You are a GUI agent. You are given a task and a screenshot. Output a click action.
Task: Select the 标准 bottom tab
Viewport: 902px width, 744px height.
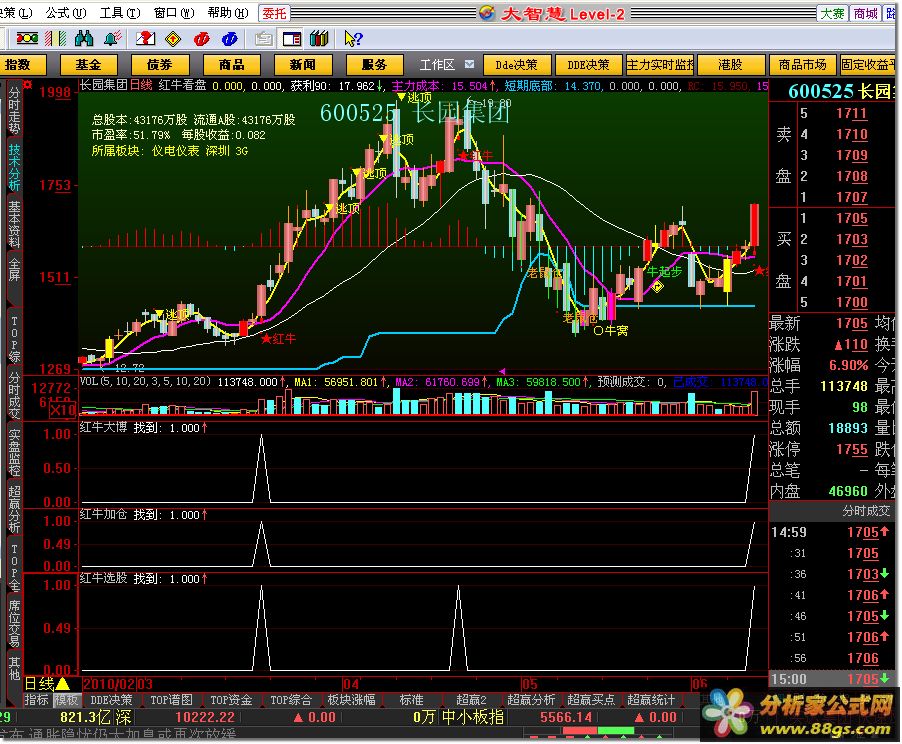tap(411, 700)
